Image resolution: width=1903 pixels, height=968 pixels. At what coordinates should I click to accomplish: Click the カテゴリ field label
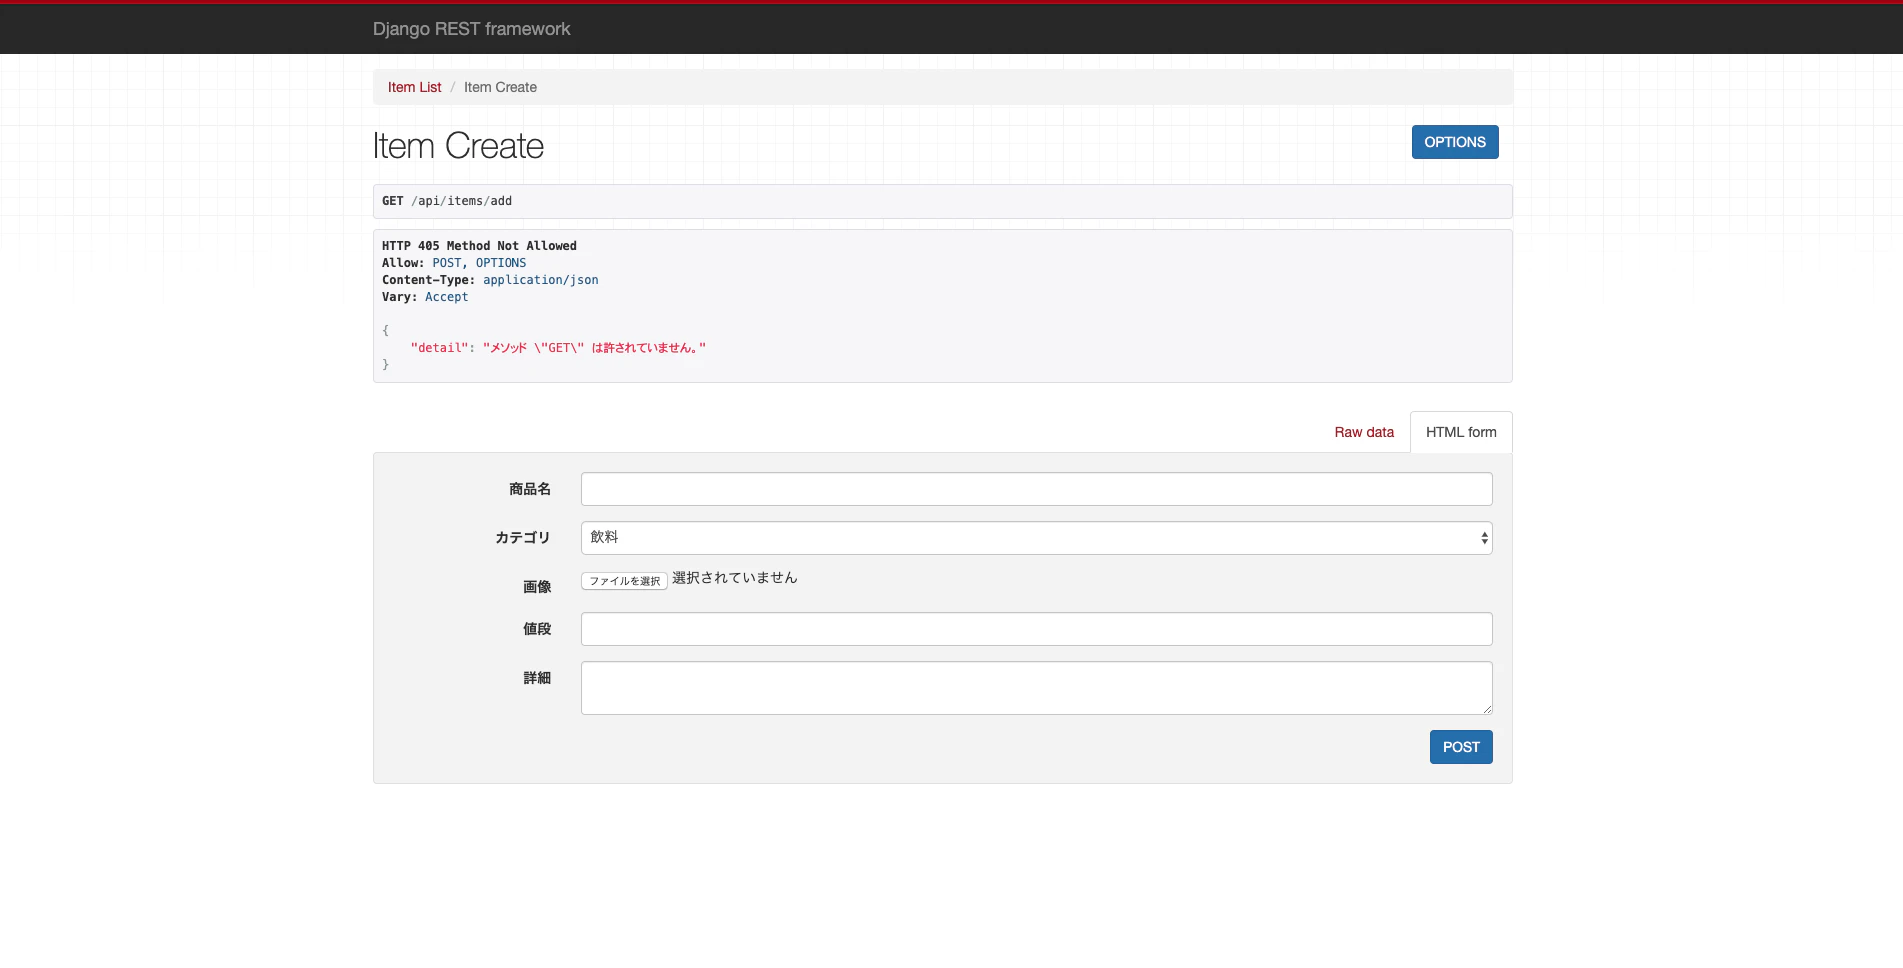pos(522,538)
